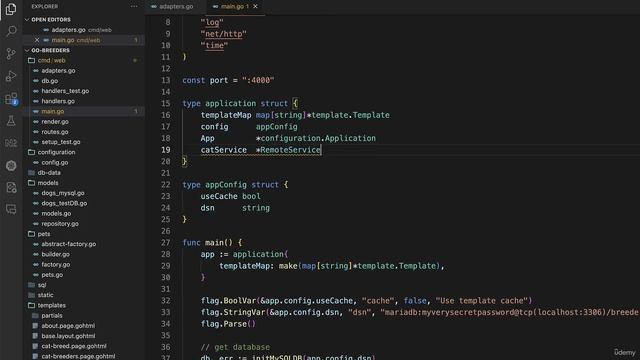
Task: Open dogs_testDB.go file
Action: (64, 203)
